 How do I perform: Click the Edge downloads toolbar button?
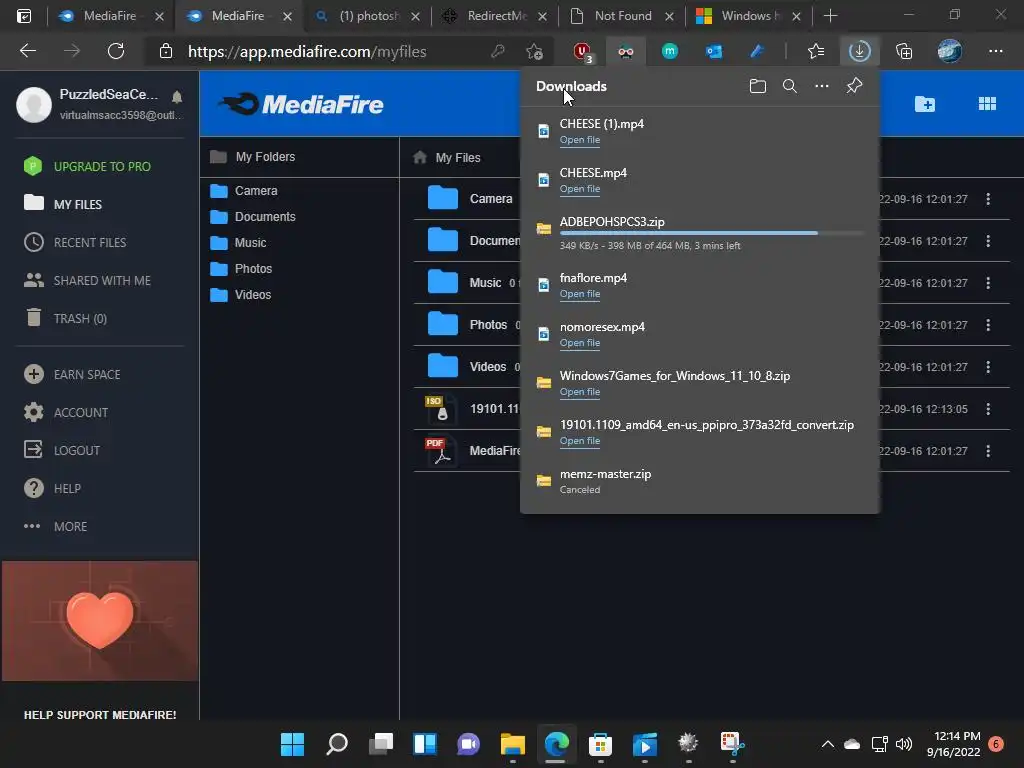[859, 51]
